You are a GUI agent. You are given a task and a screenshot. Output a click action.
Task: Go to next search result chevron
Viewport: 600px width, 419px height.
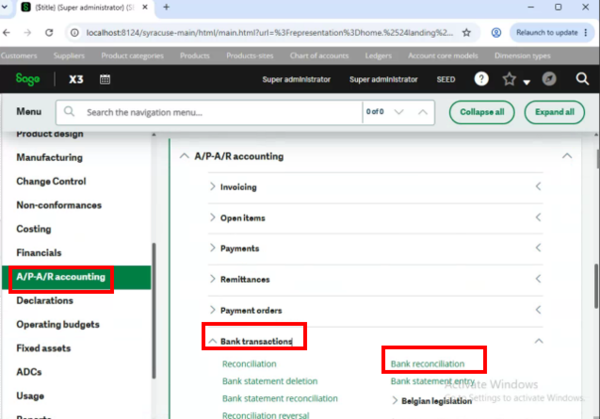click(399, 112)
